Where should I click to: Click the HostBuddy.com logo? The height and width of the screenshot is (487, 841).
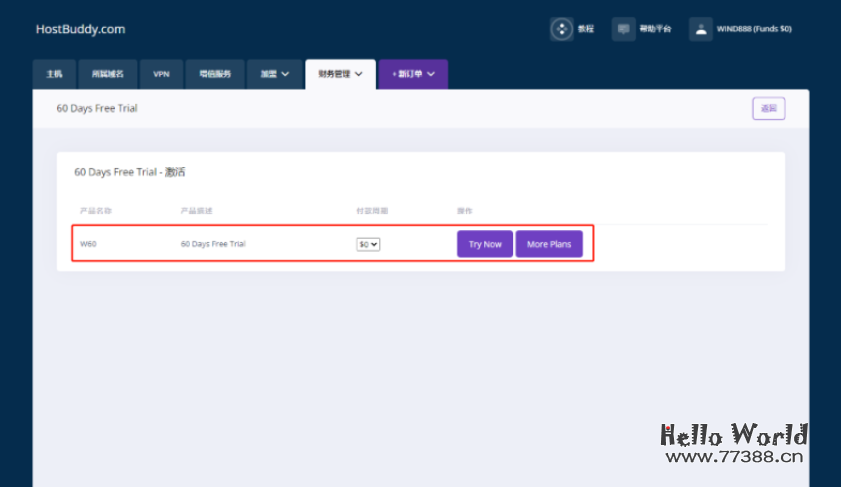tap(80, 29)
